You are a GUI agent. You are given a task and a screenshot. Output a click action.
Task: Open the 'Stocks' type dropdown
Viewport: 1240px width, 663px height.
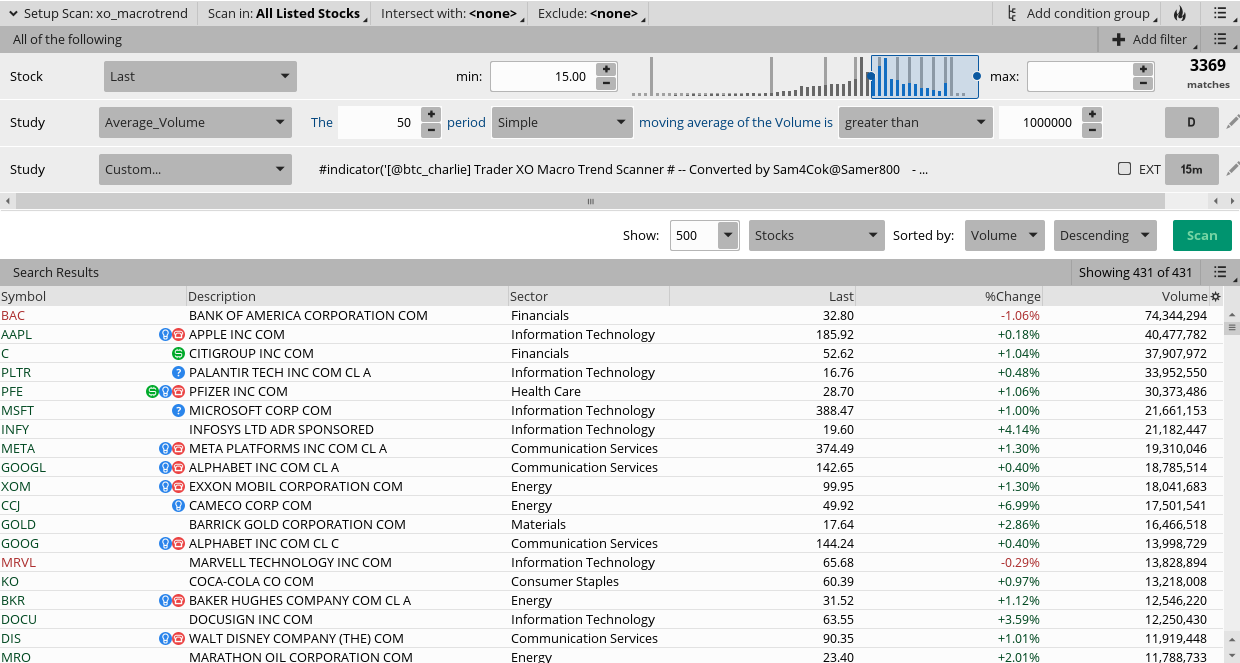[x=817, y=236]
